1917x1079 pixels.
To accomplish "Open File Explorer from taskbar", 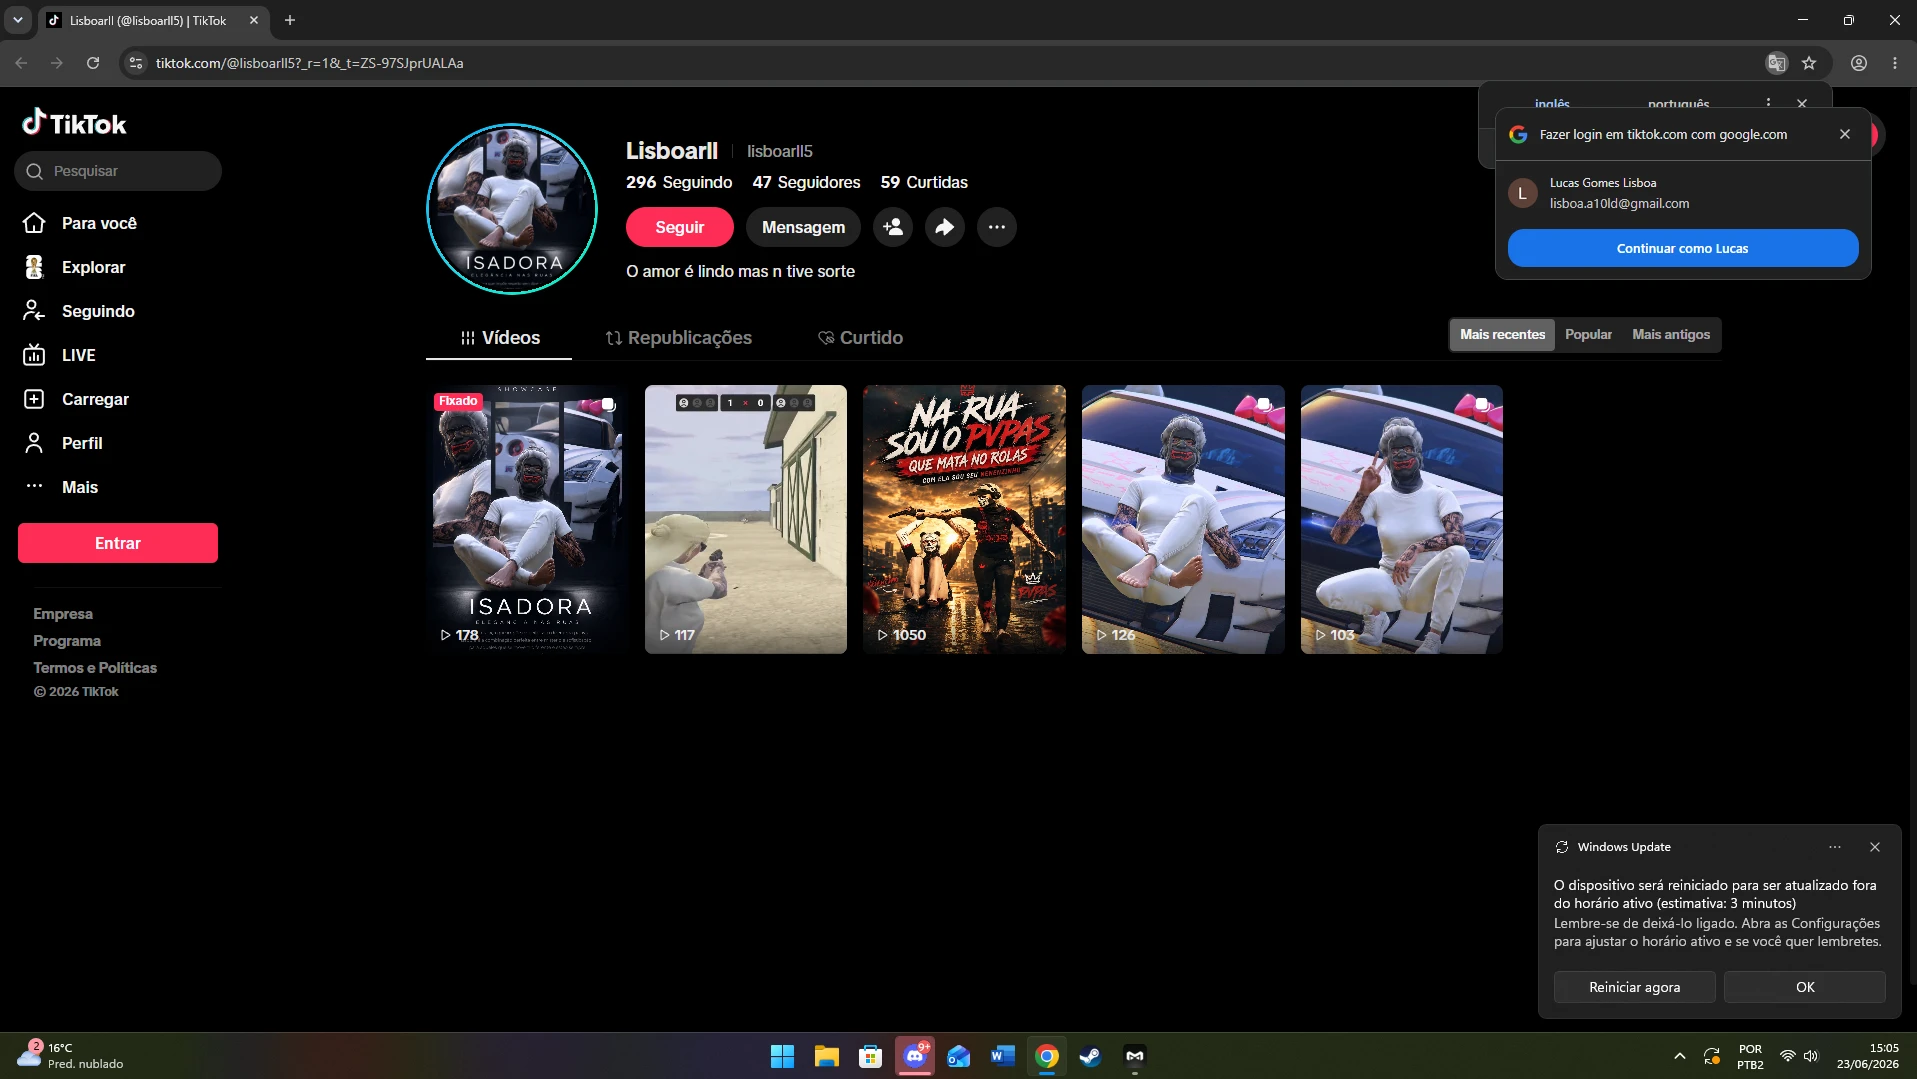I will (826, 1056).
